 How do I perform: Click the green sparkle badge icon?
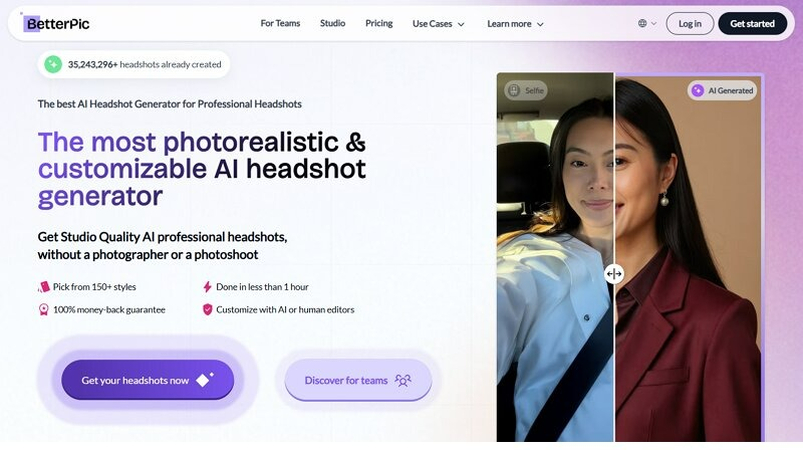pos(53,65)
